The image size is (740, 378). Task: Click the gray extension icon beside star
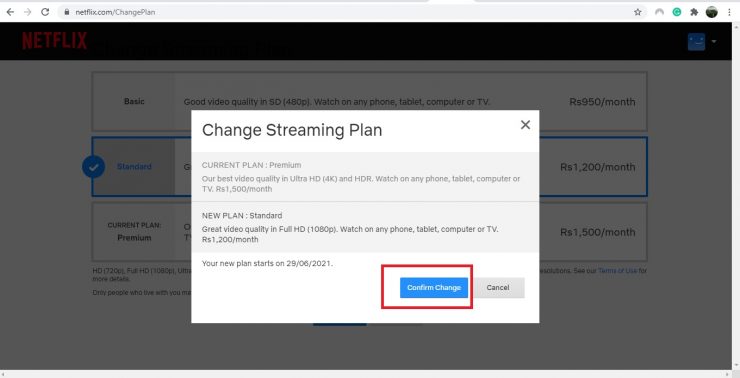659,12
